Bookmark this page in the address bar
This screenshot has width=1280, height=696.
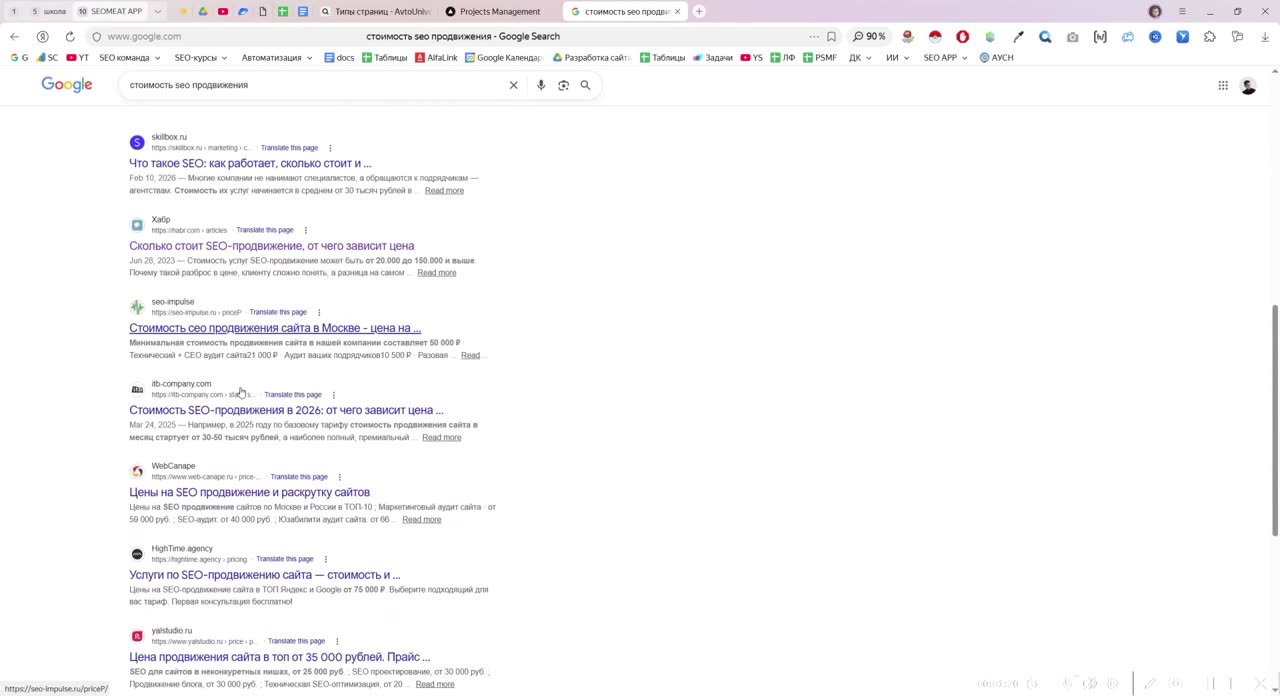[x=831, y=36]
